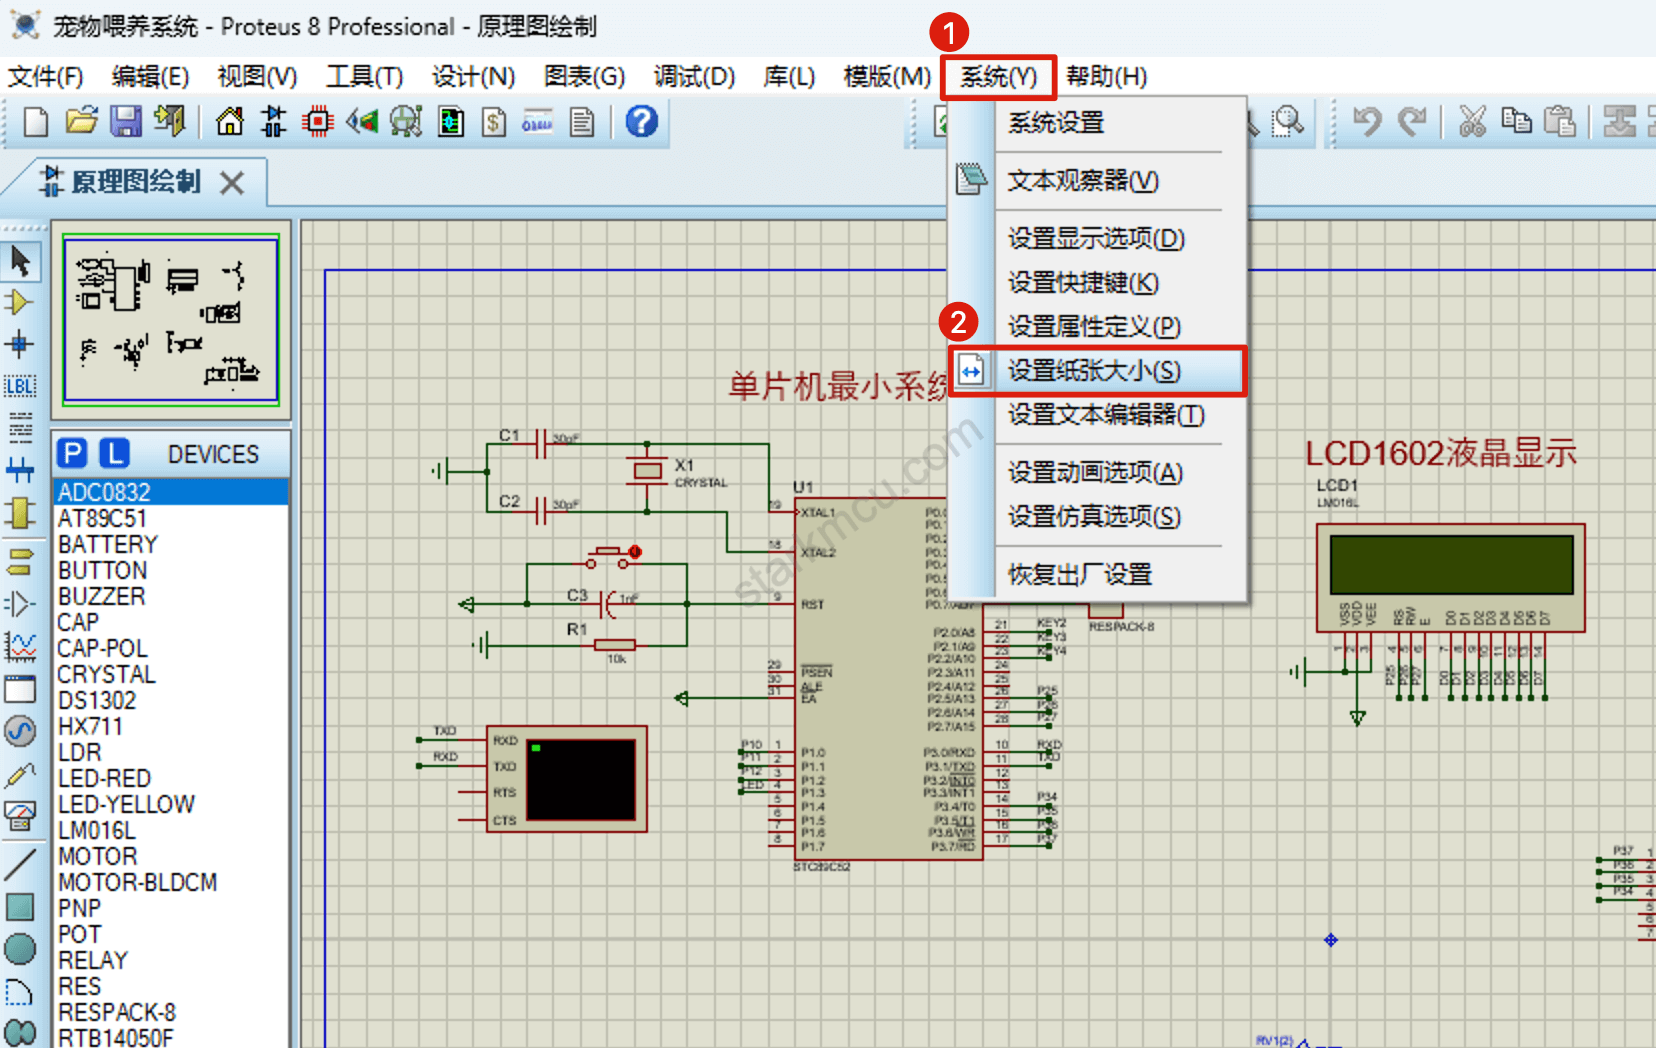The width and height of the screenshot is (1656, 1048).
Task: Select the Selection Mode arrow tool
Action: click(x=20, y=262)
